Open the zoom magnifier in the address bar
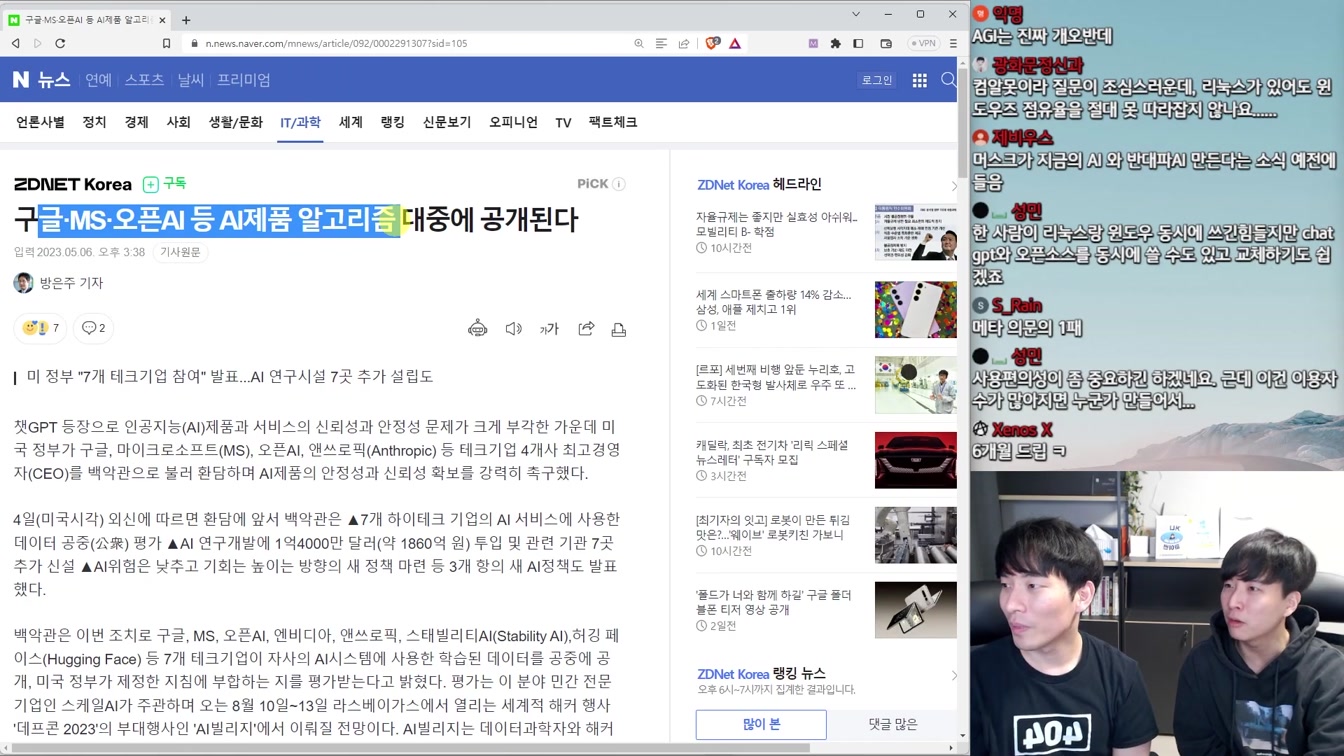1344x756 pixels. 639,43
